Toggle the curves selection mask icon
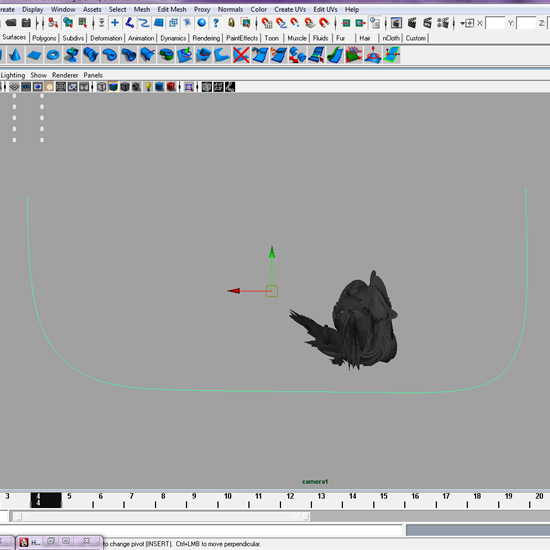Screen dimensions: 550x550 click(143, 23)
